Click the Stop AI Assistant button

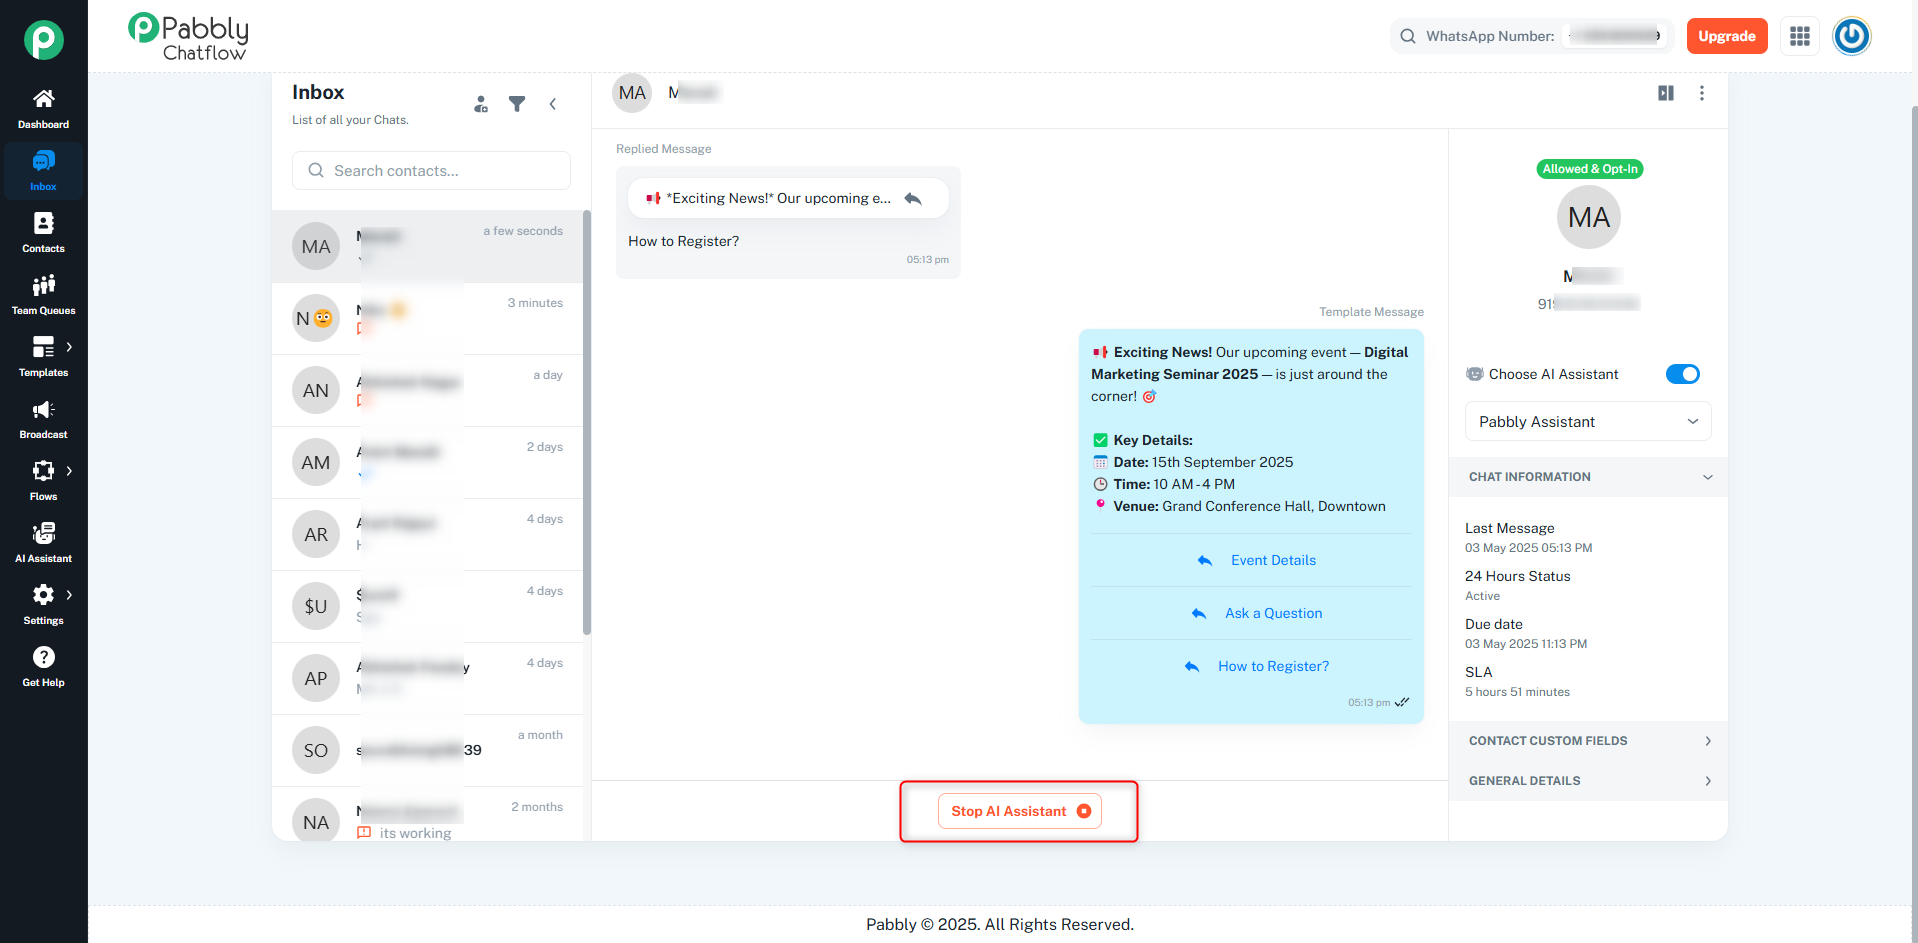[x=1020, y=811]
